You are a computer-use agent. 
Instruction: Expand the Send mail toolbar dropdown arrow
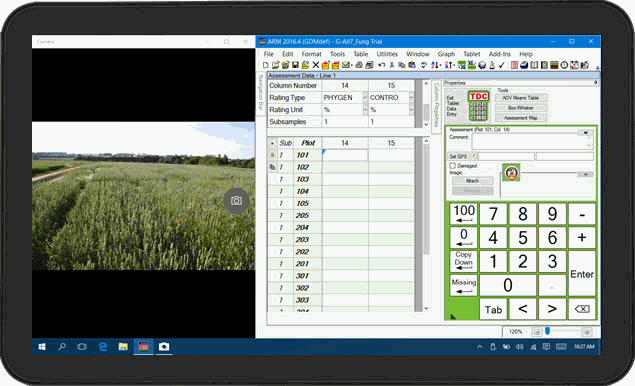tap(352, 65)
